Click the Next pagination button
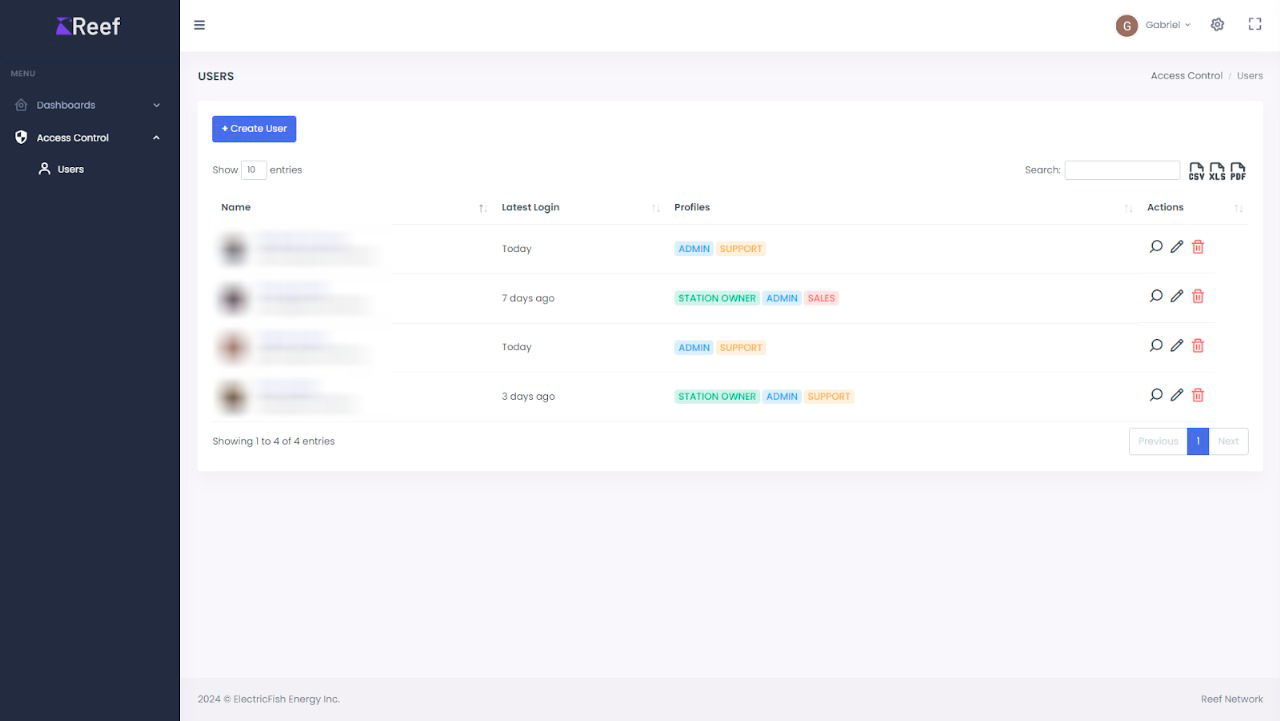Screen dimensions: 1280x721 [1228, 441]
